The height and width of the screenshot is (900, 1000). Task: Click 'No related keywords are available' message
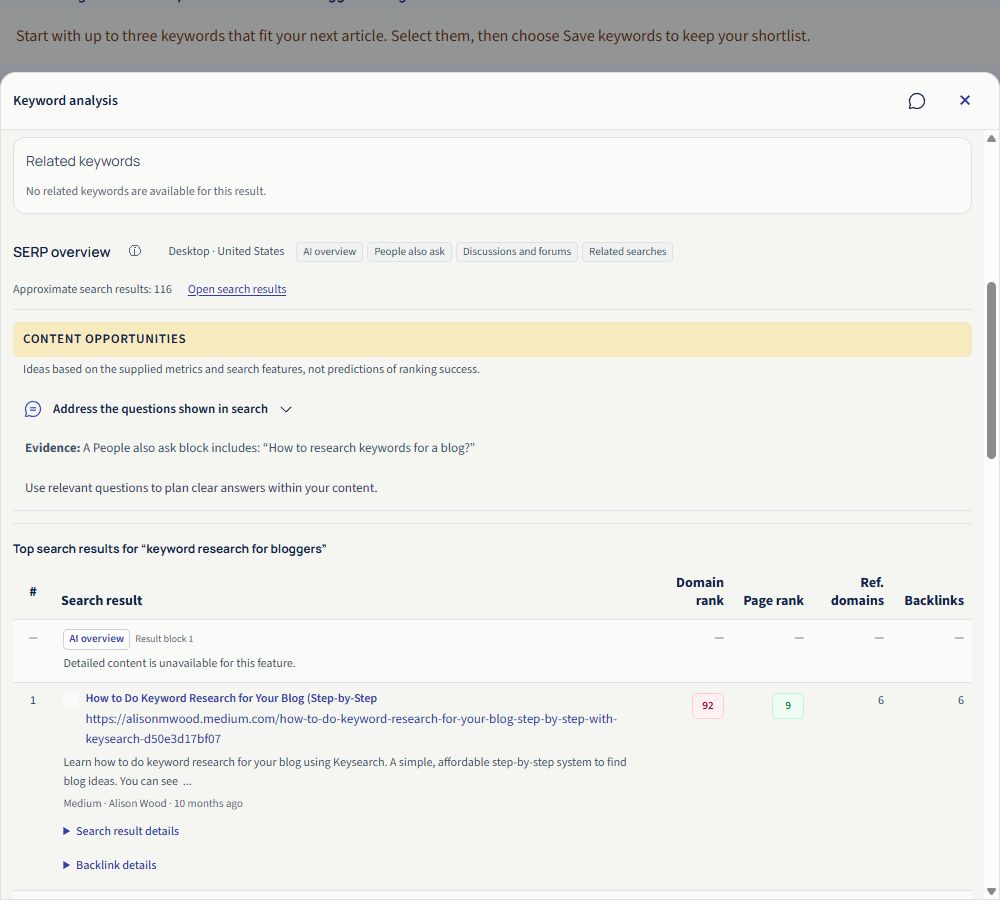[x=146, y=191]
